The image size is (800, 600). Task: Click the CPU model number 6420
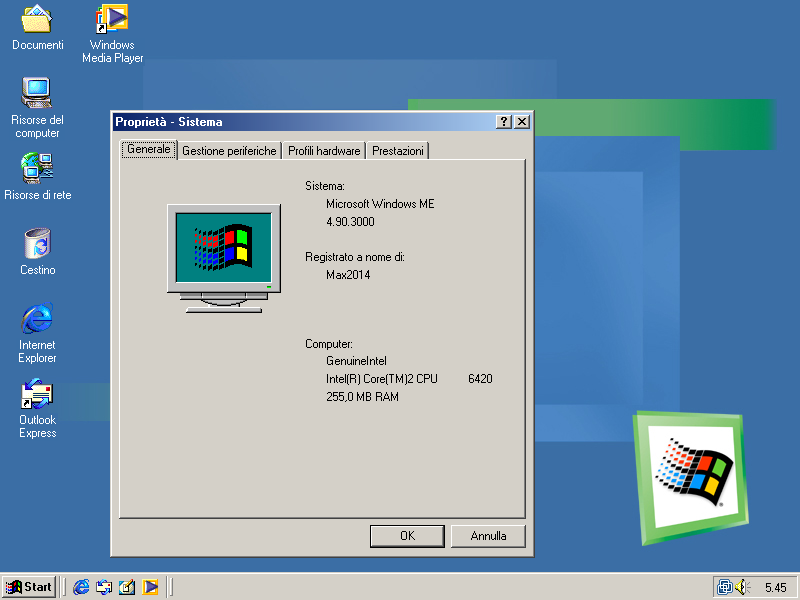coord(480,379)
